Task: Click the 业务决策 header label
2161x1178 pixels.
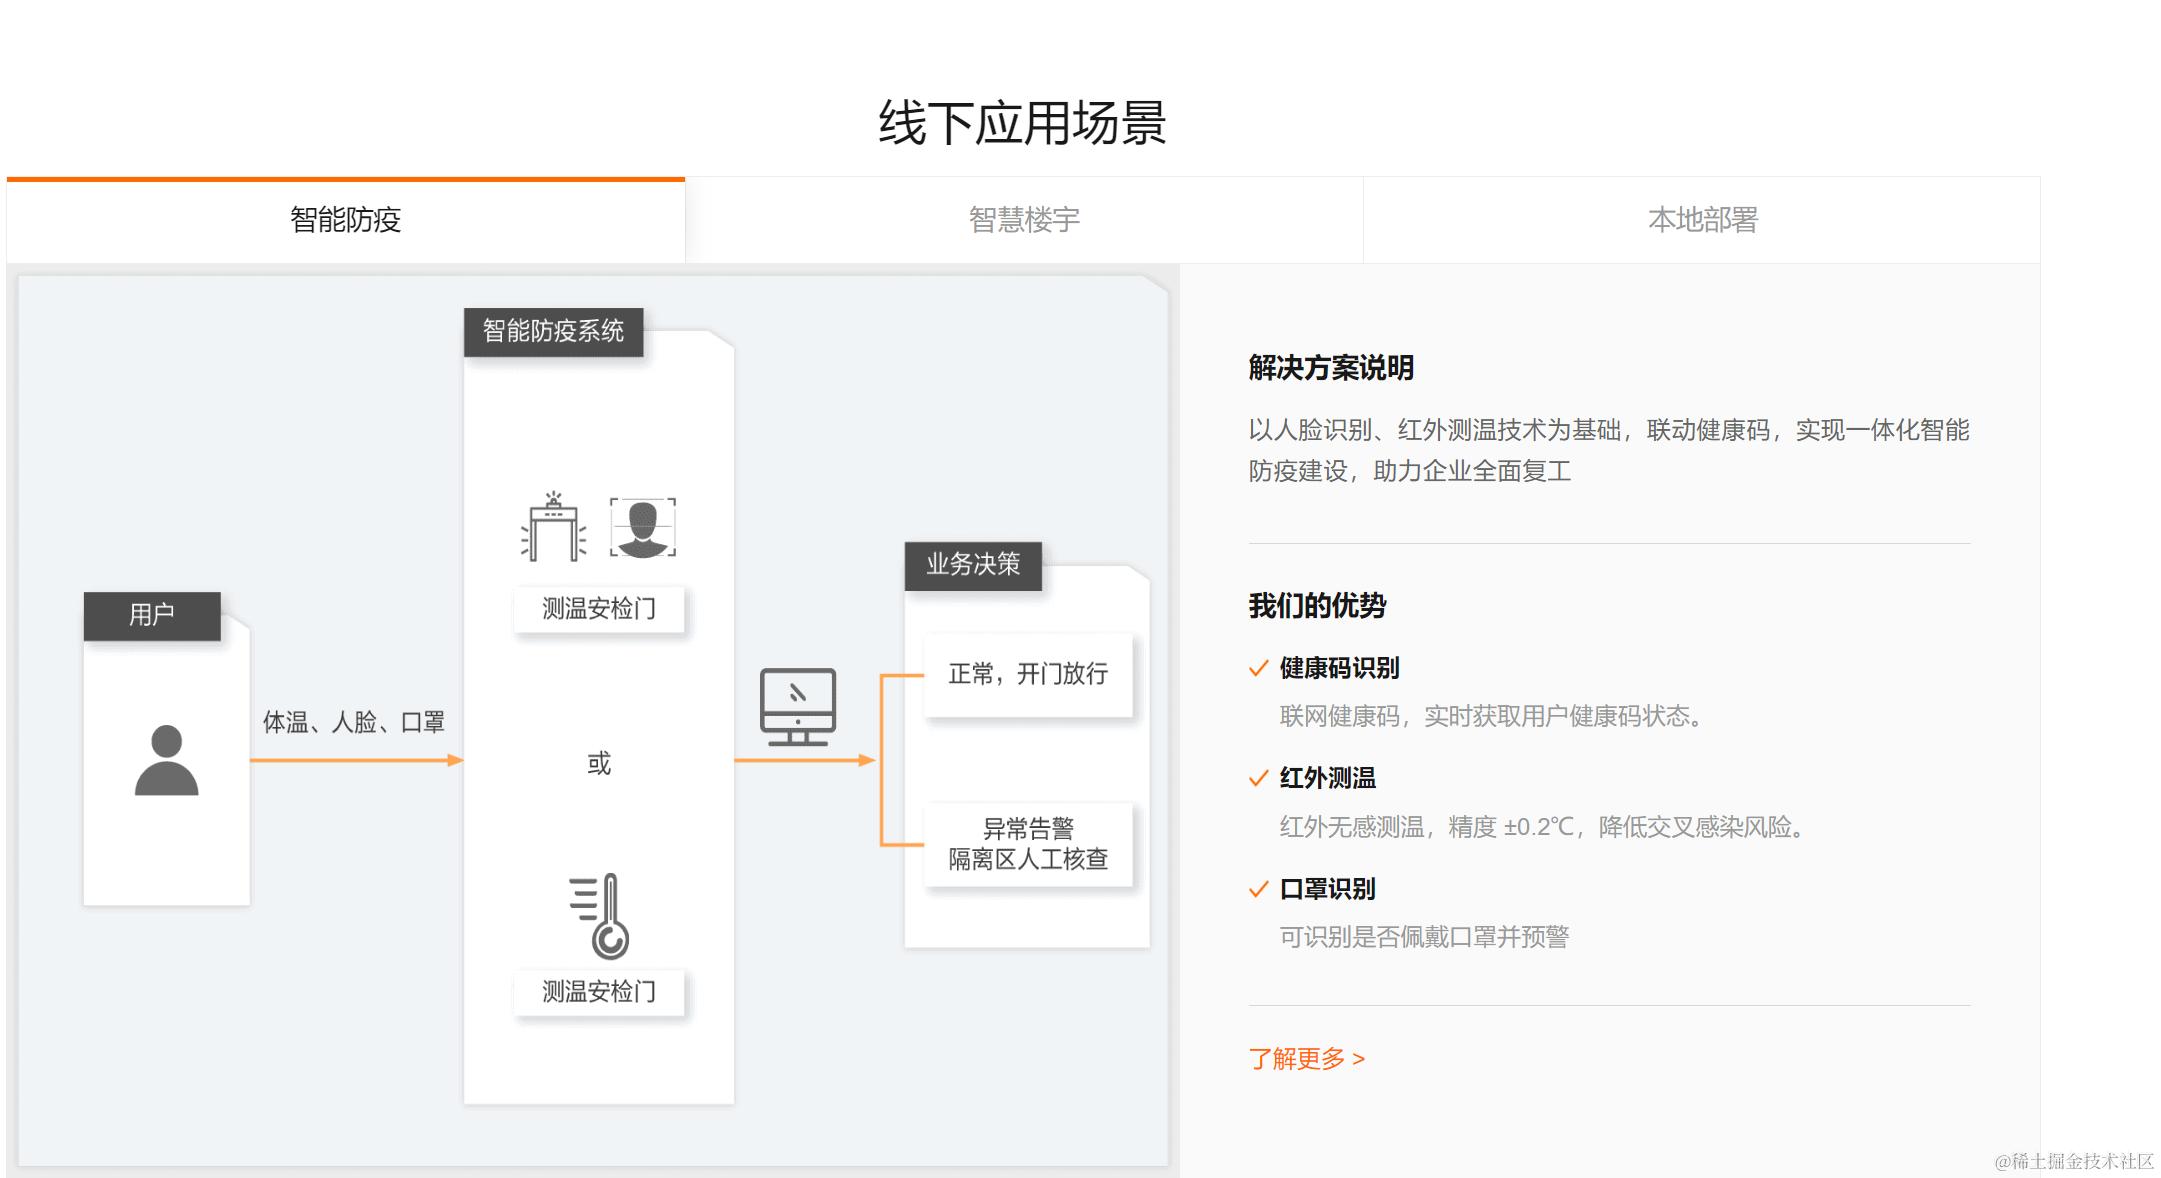Action: click(973, 565)
